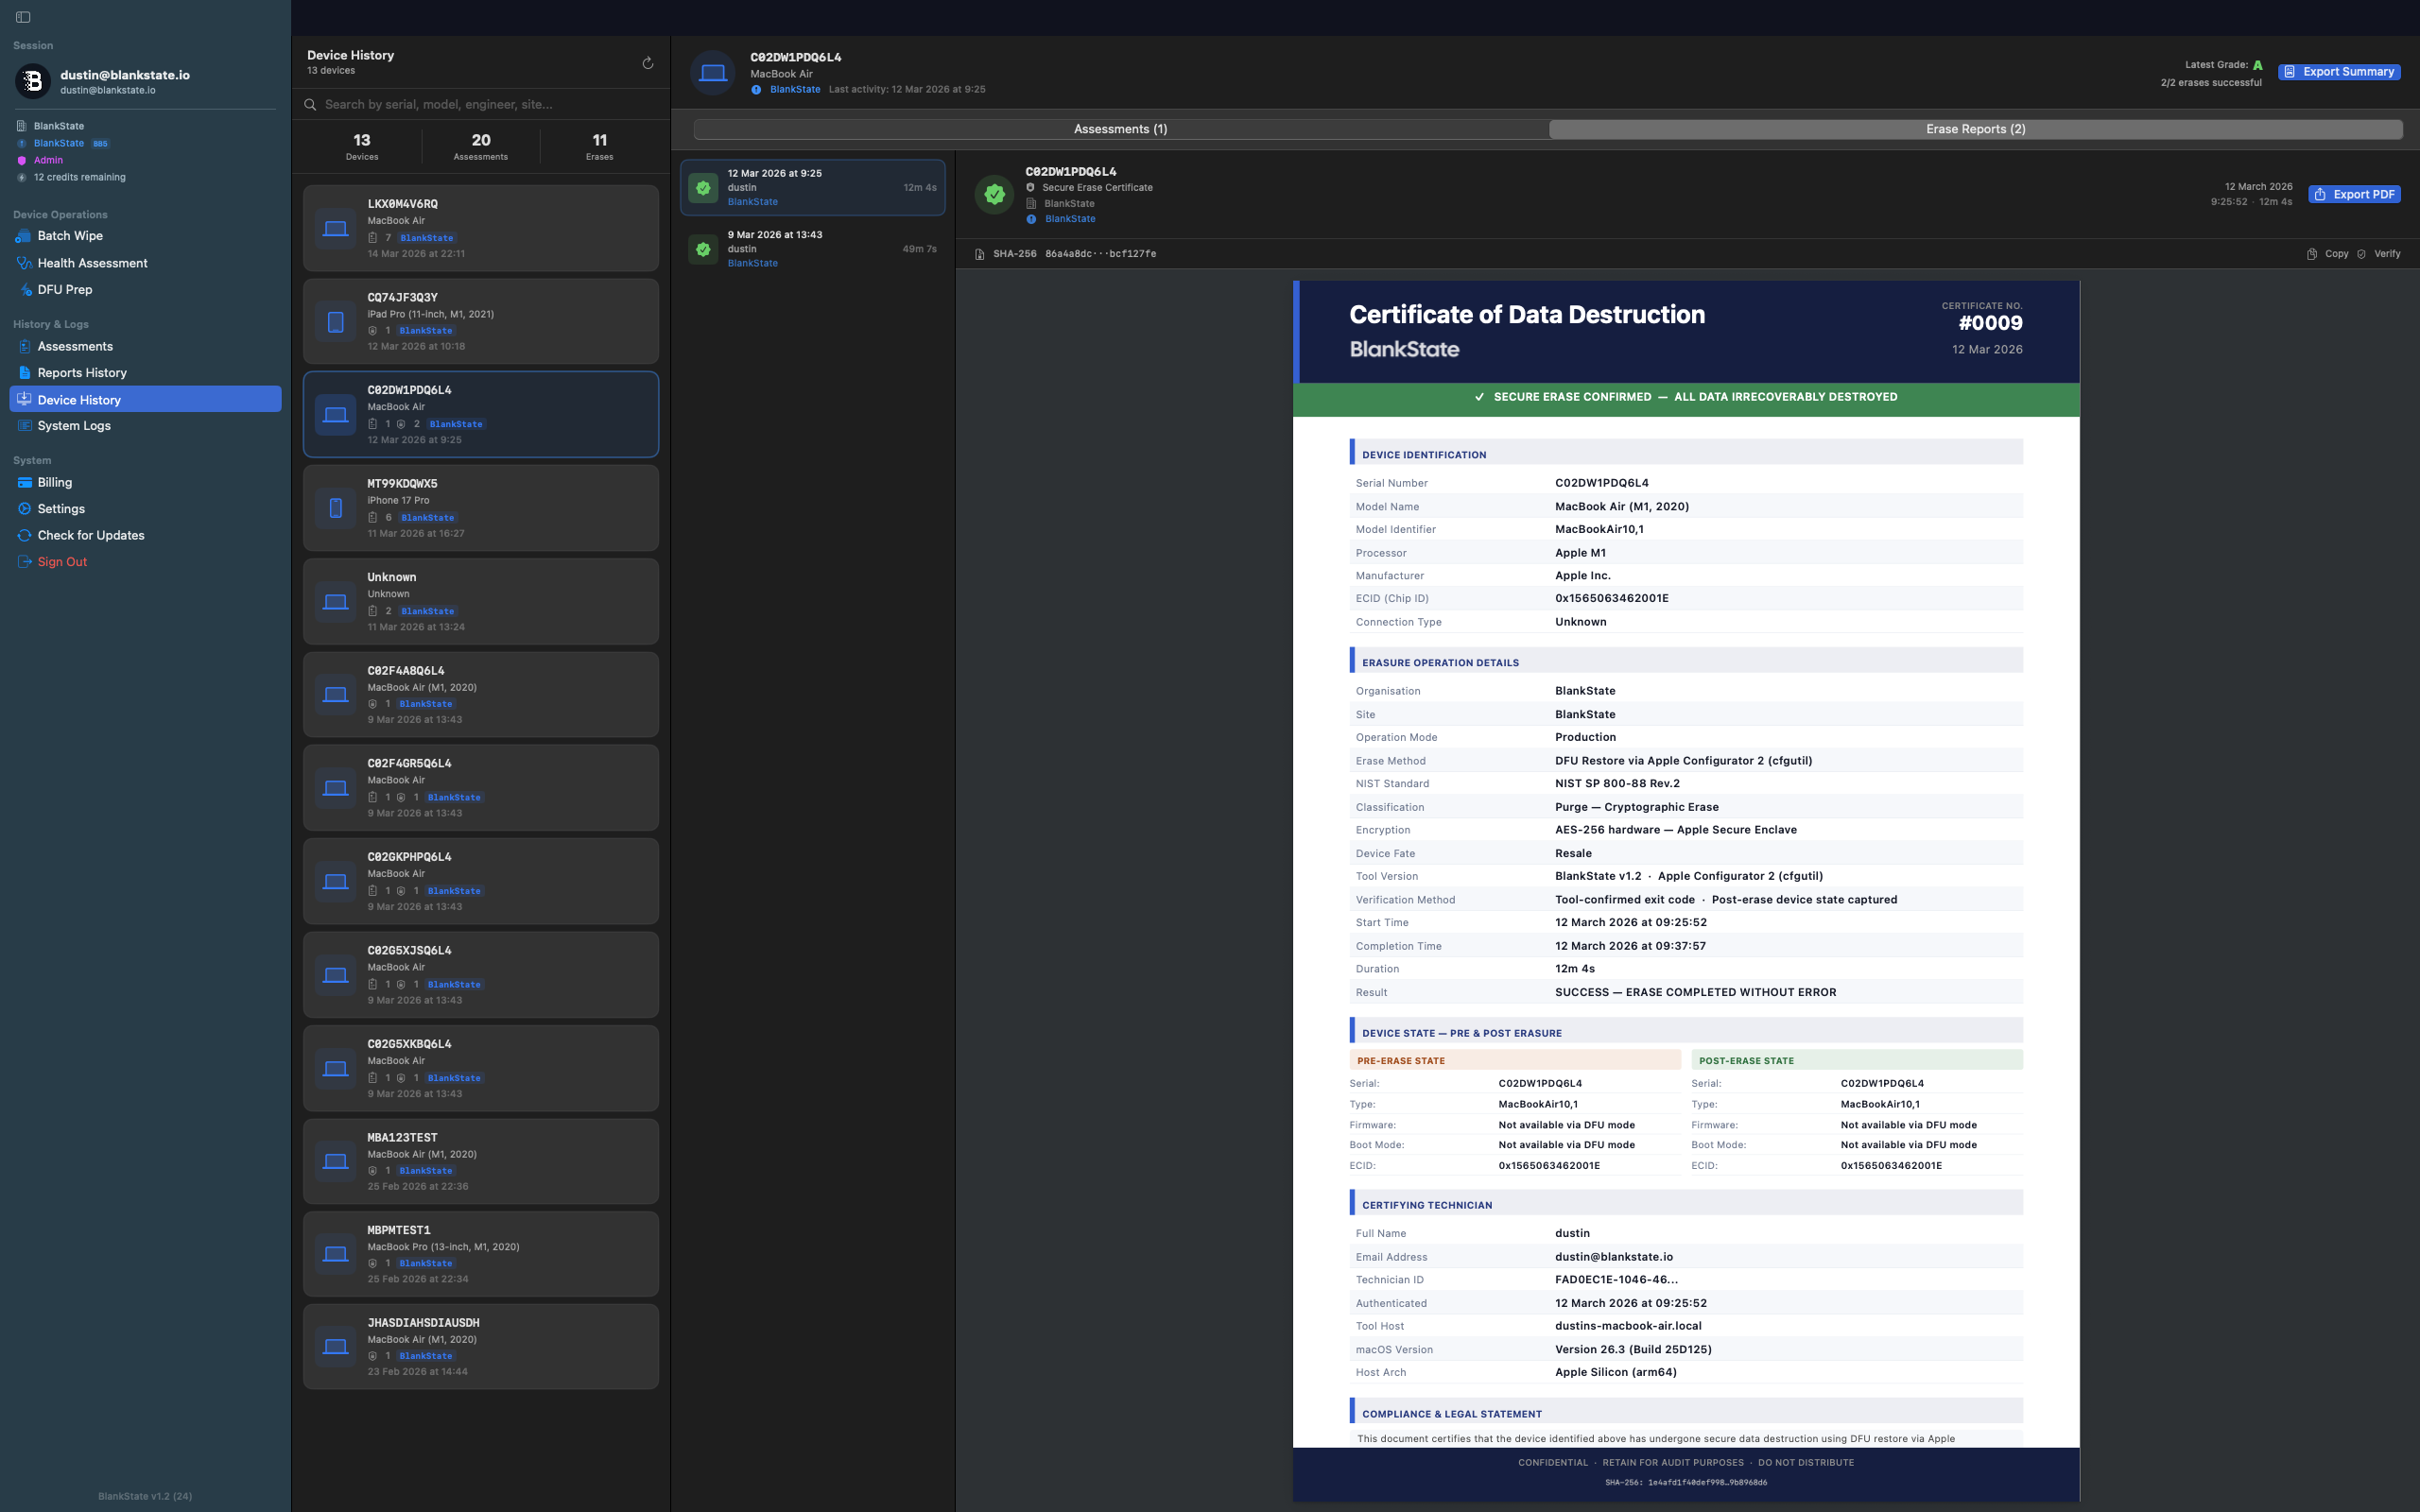
Task: Toggle the sidebar with the top-left icon
Action: click(23, 17)
